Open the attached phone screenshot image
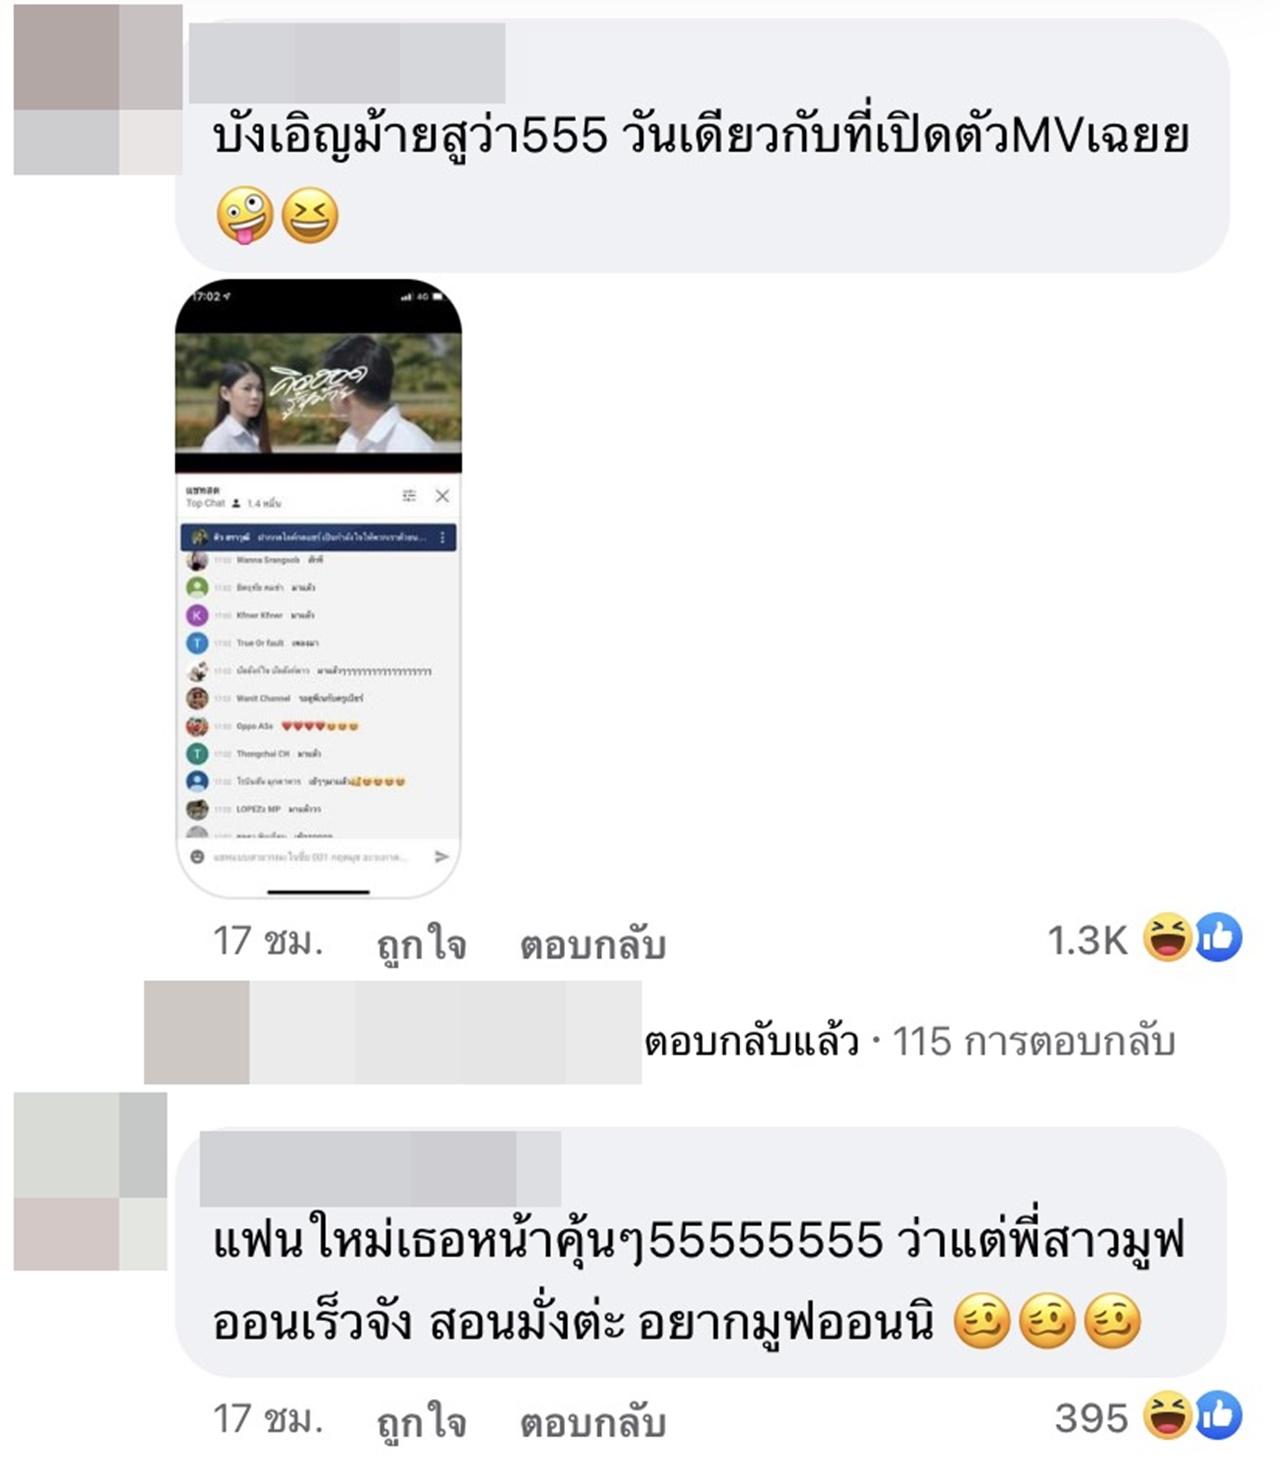 point(318,588)
